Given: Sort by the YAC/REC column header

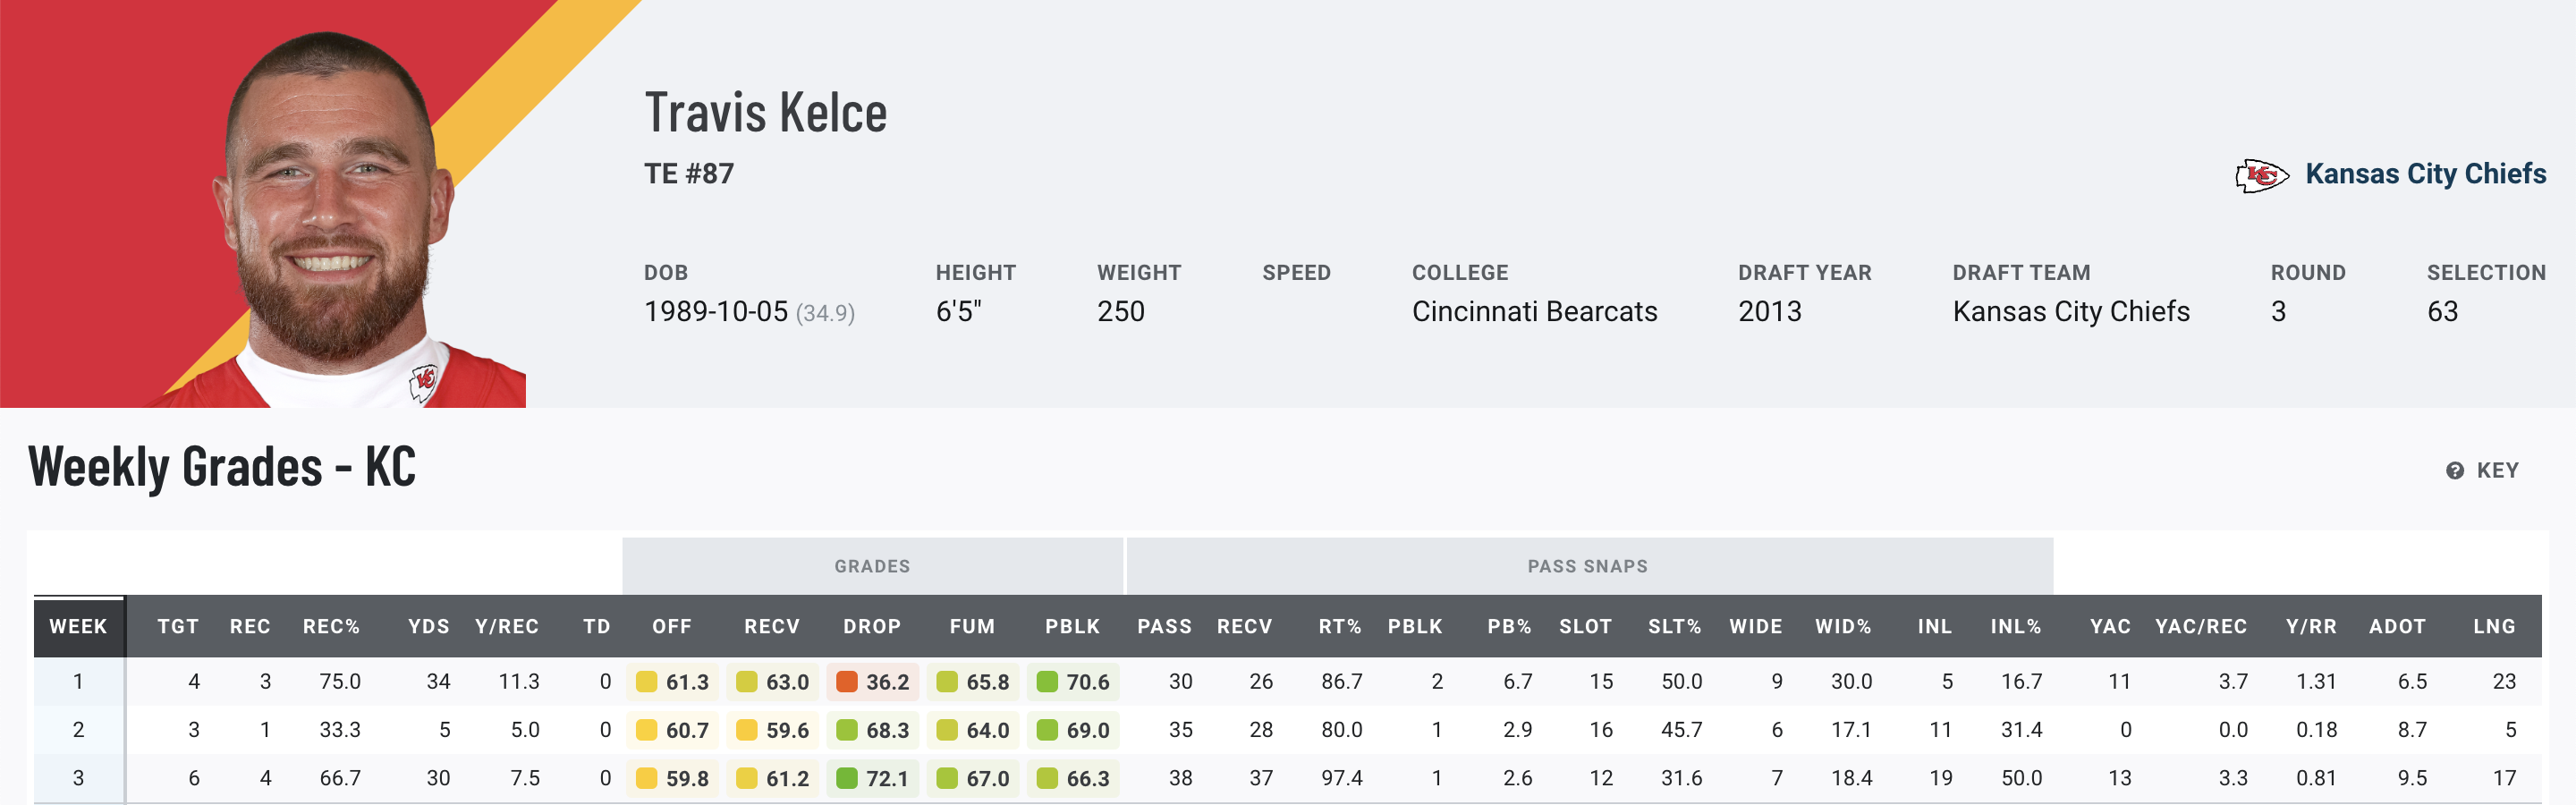Looking at the screenshot, I should 2200,626.
